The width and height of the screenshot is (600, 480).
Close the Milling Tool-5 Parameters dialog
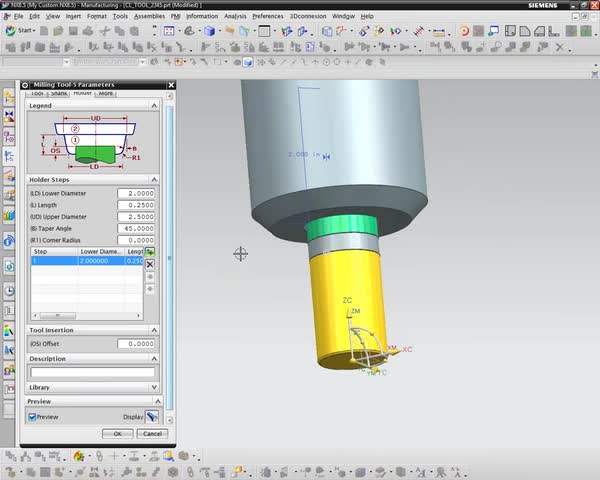[171, 85]
